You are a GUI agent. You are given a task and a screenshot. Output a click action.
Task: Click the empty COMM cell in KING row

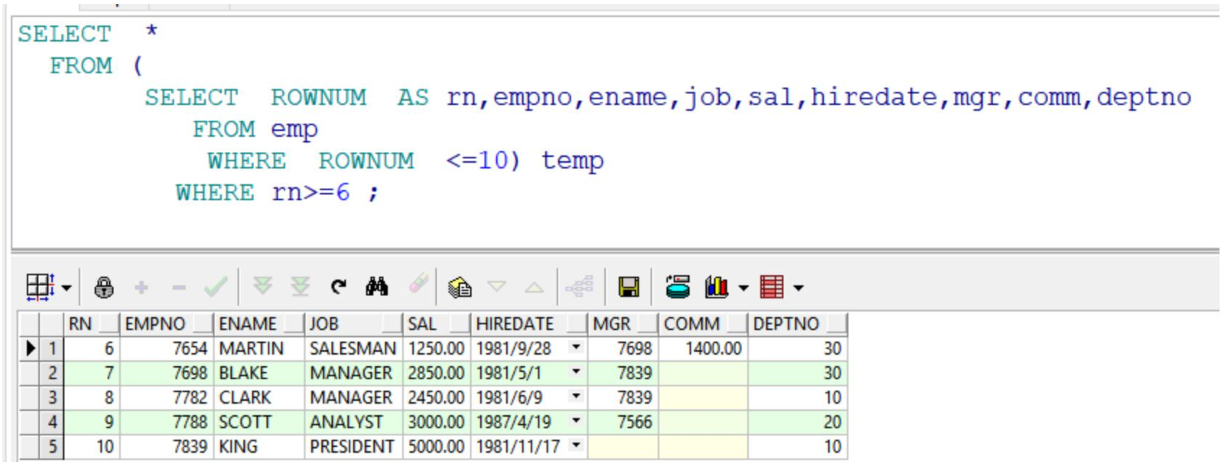[x=704, y=447]
